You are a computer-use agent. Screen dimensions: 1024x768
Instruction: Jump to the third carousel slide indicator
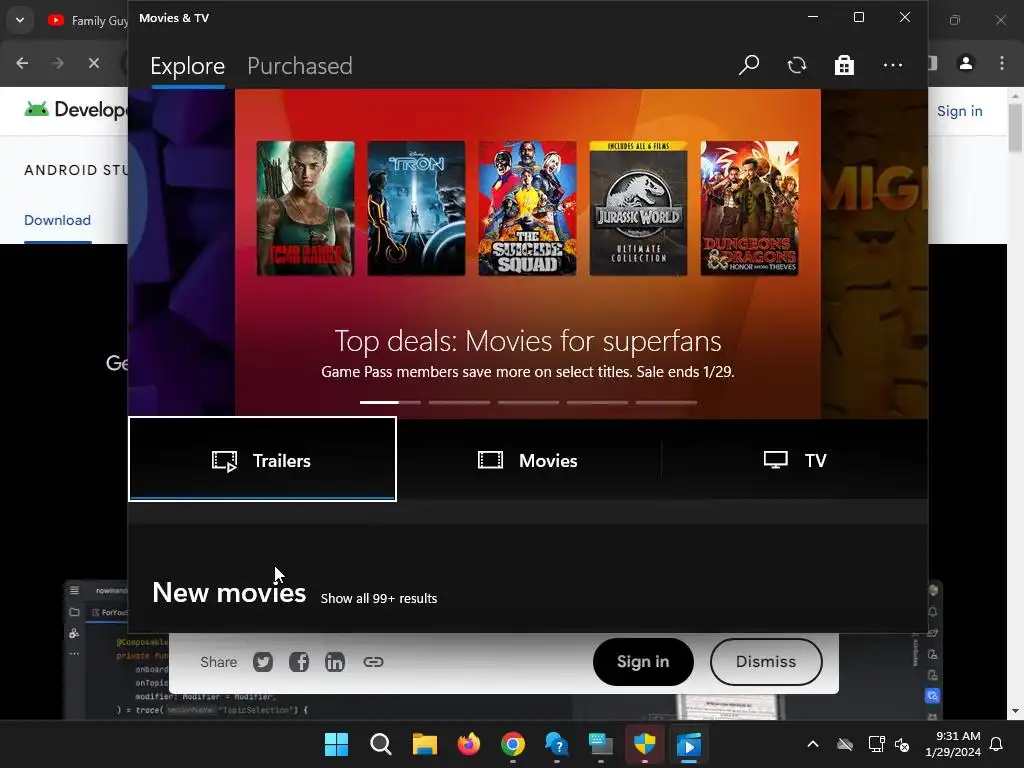pyautogui.click(x=528, y=402)
